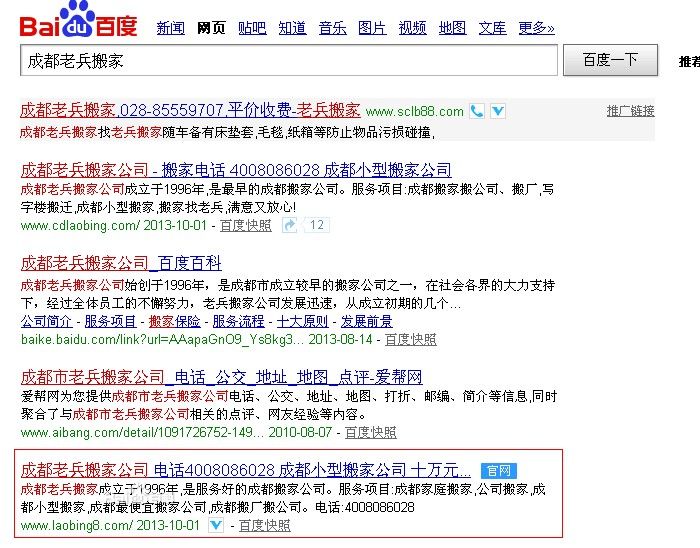Image resolution: width=700 pixels, height=548 pixels.
Task: Open 百度快照 for the aibang.com result
Action: [371, 433]
